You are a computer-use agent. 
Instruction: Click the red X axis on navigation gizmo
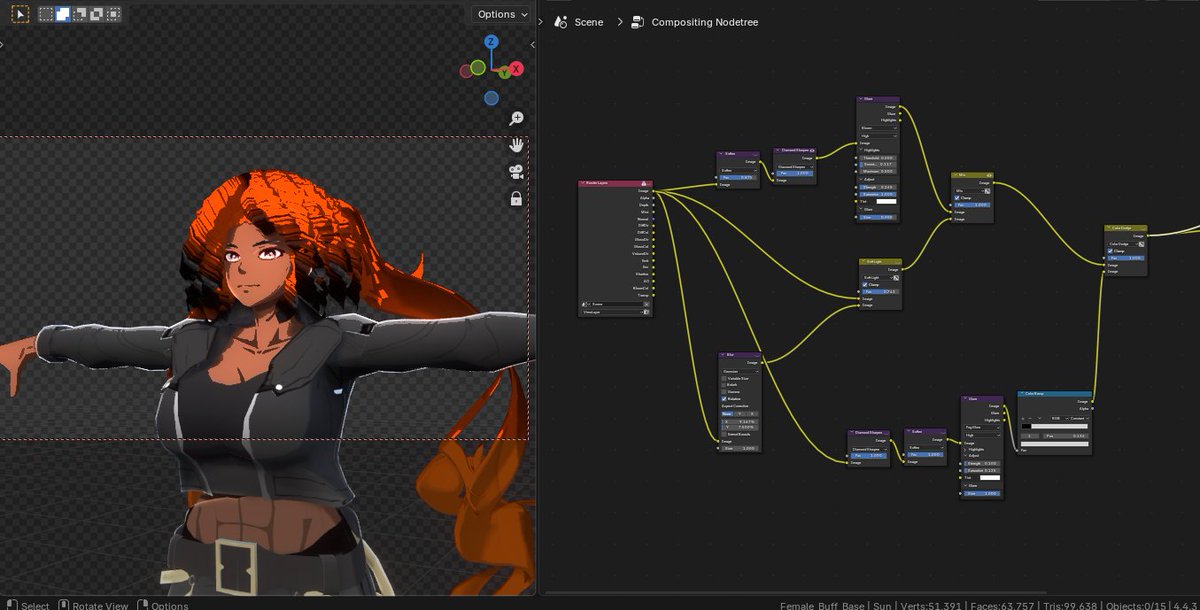(x=516, y=69)
